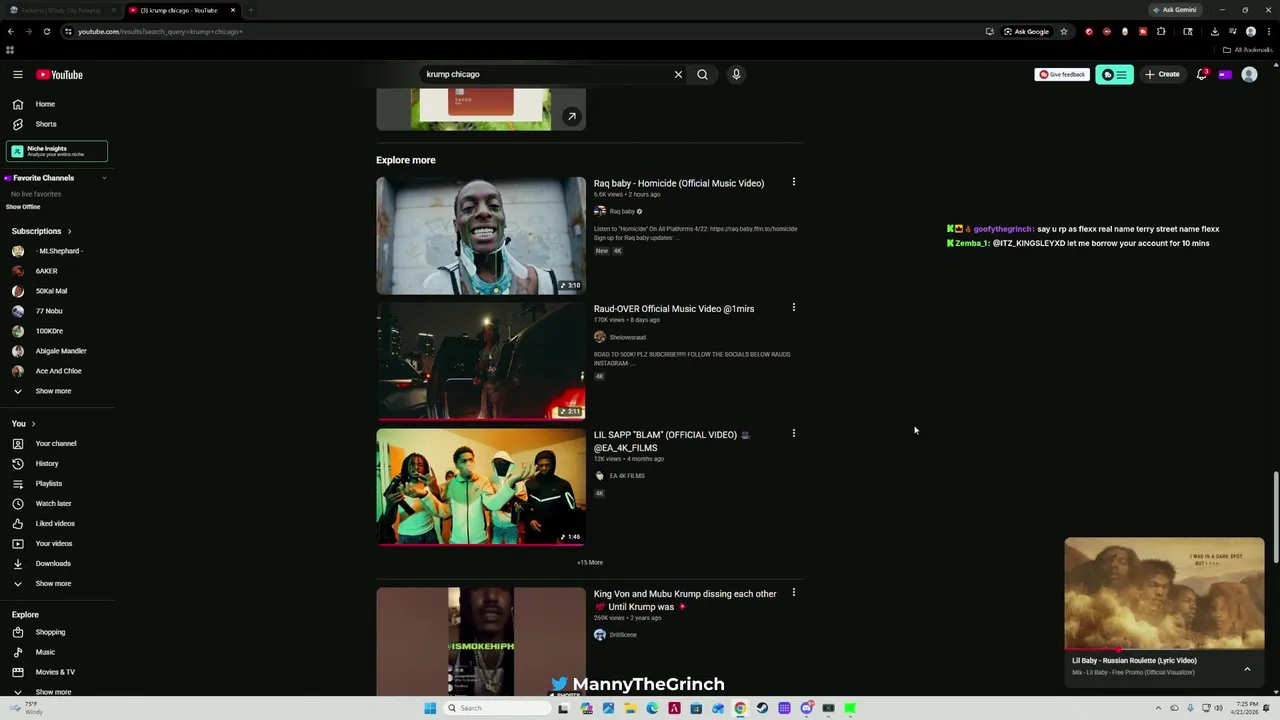The height and width of the screenshot is (720, 1280).
Task: Open options for LIL SAPP BLAM video
Action: point(794,433)
